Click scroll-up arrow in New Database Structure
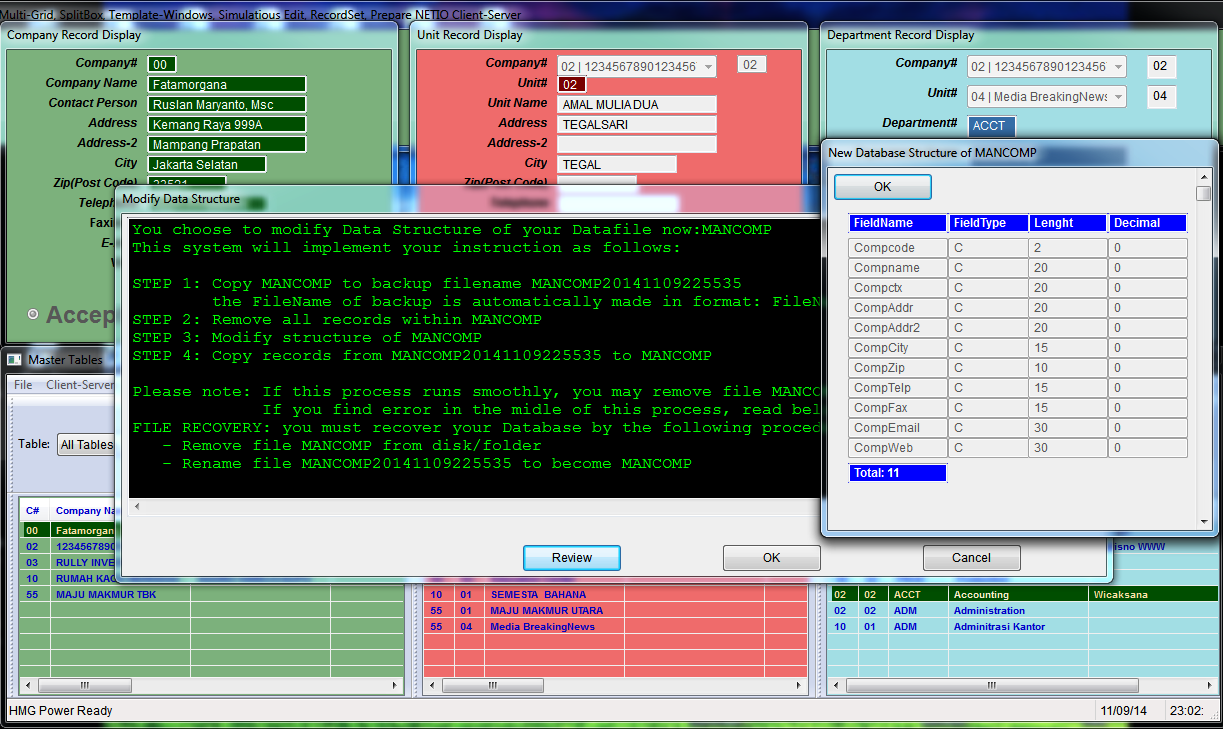 click(x=1204, y=178)
